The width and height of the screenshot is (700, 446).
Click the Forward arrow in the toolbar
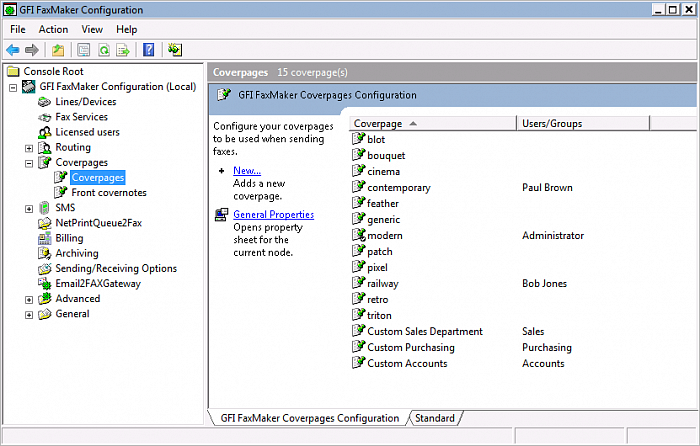tap(32, 49)
